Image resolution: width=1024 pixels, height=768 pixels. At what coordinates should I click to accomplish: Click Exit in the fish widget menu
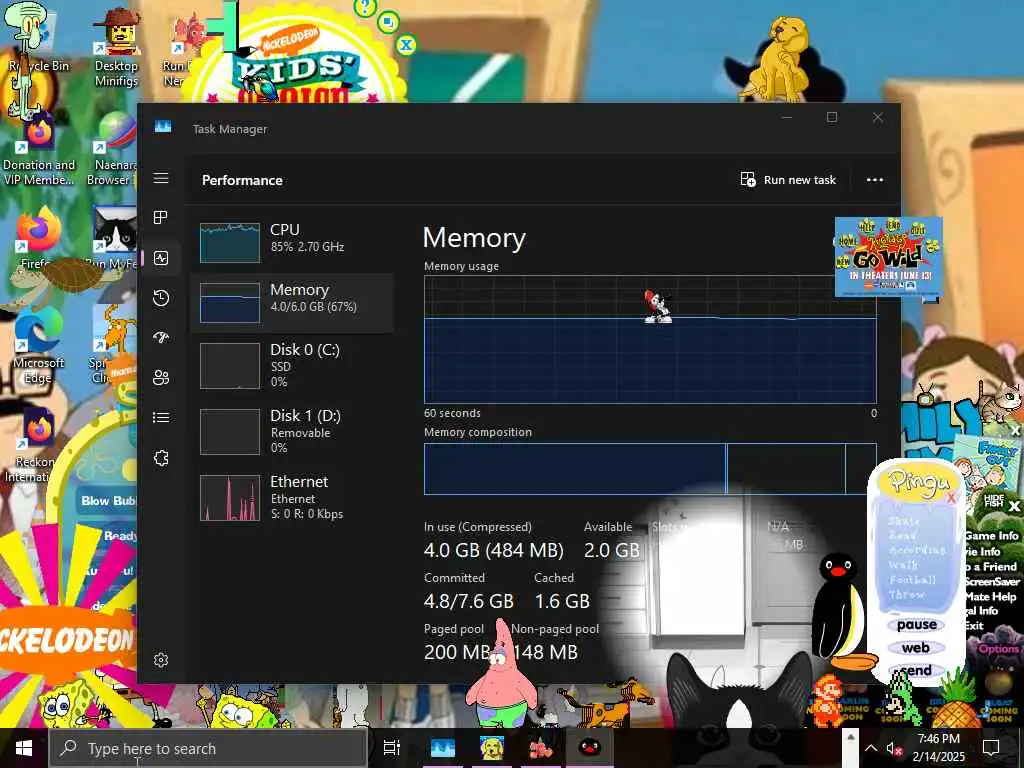[973, 626]
